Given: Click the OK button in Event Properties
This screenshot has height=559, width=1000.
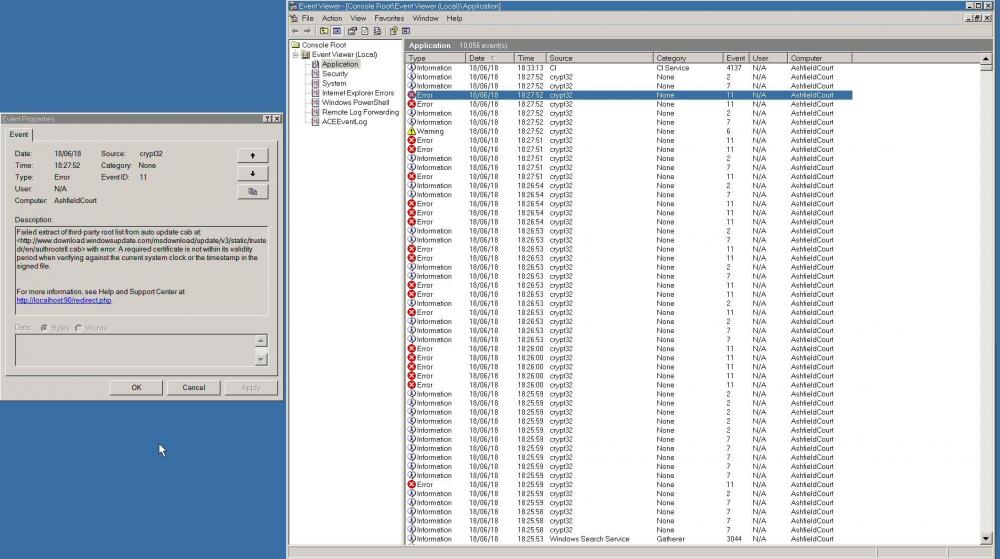Looking at the screenshot, I should pyautogui.click(x=136, y=387).
